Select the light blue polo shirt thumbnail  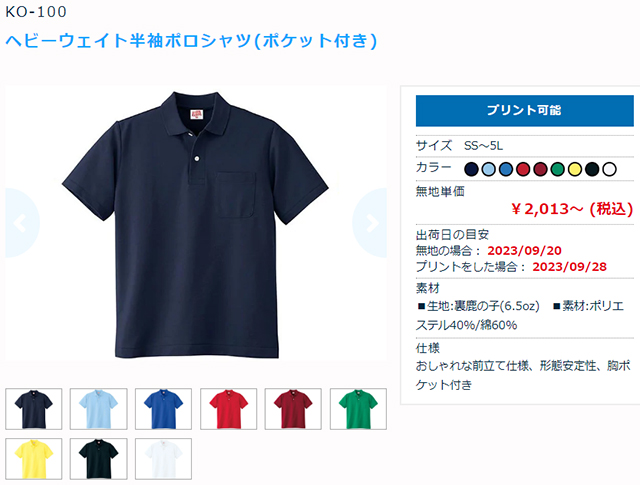pyautogui.click(x=98, y=409)
